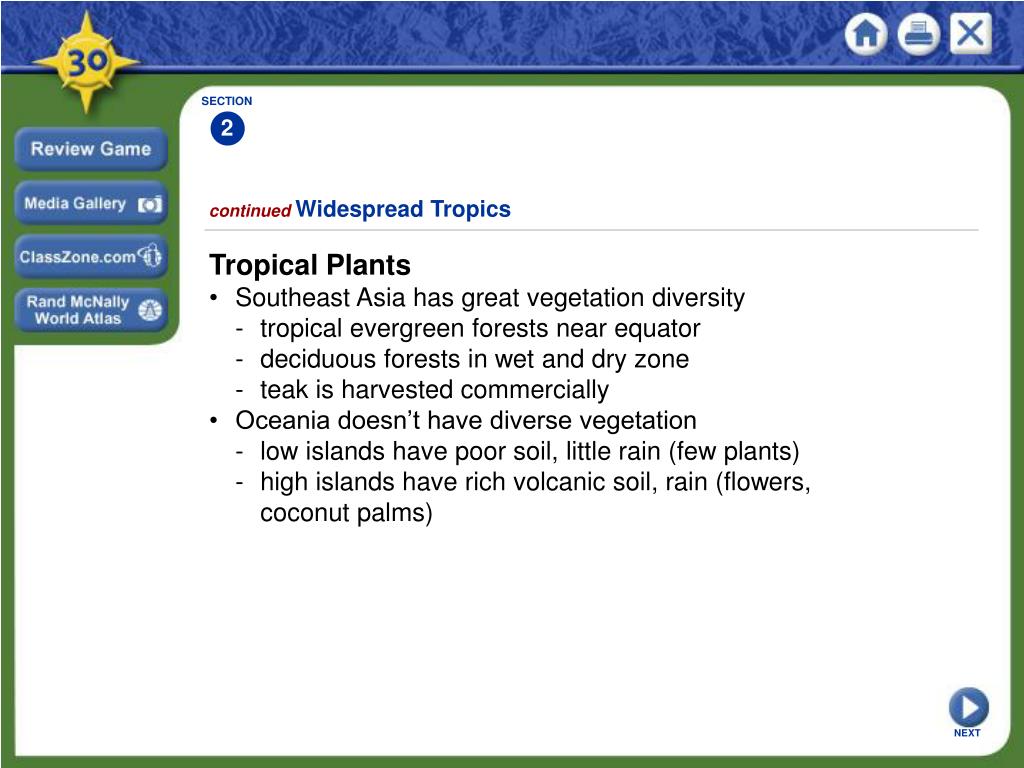Select 'teak is harvested commercially' line
This screenshot has height=768, width=1024.
[434, 390]
